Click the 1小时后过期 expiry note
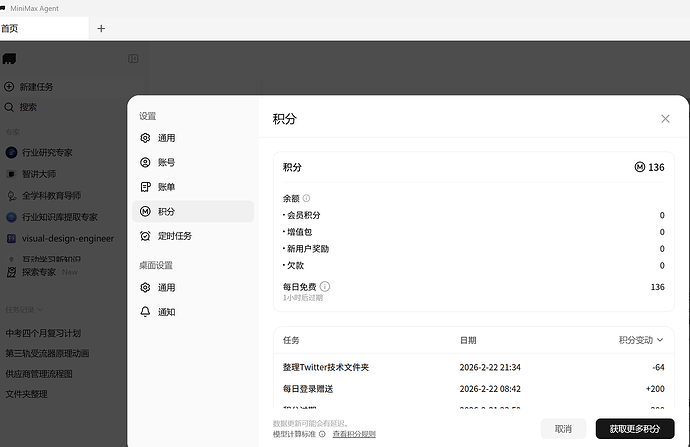The width and height of the screenshot is (690, 447). [303, 298]
